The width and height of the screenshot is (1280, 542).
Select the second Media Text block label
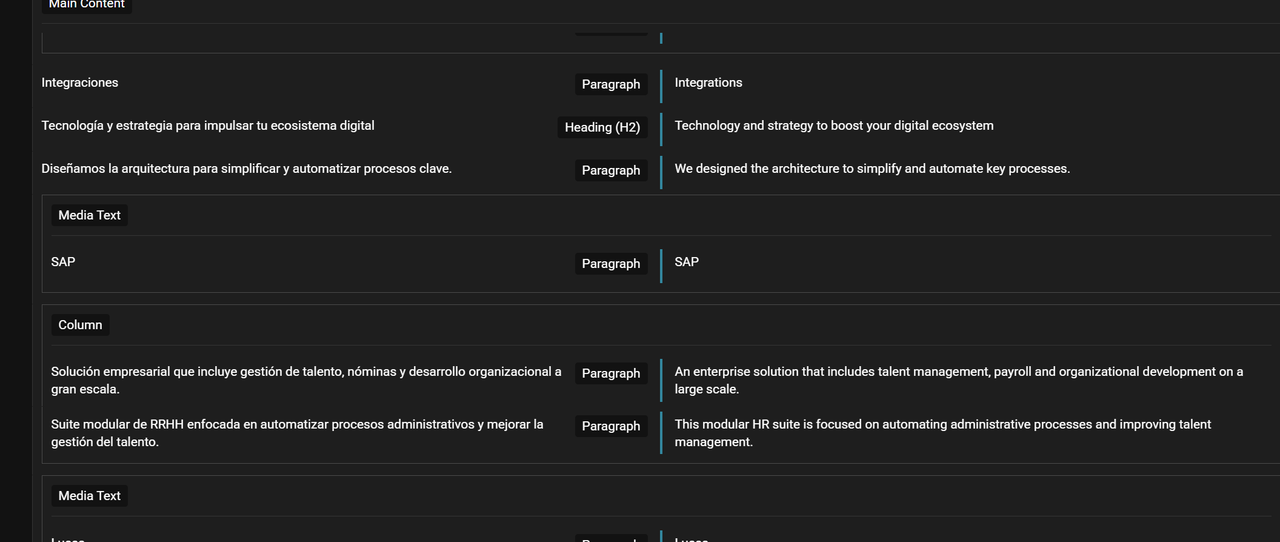[x=90, y=496]
